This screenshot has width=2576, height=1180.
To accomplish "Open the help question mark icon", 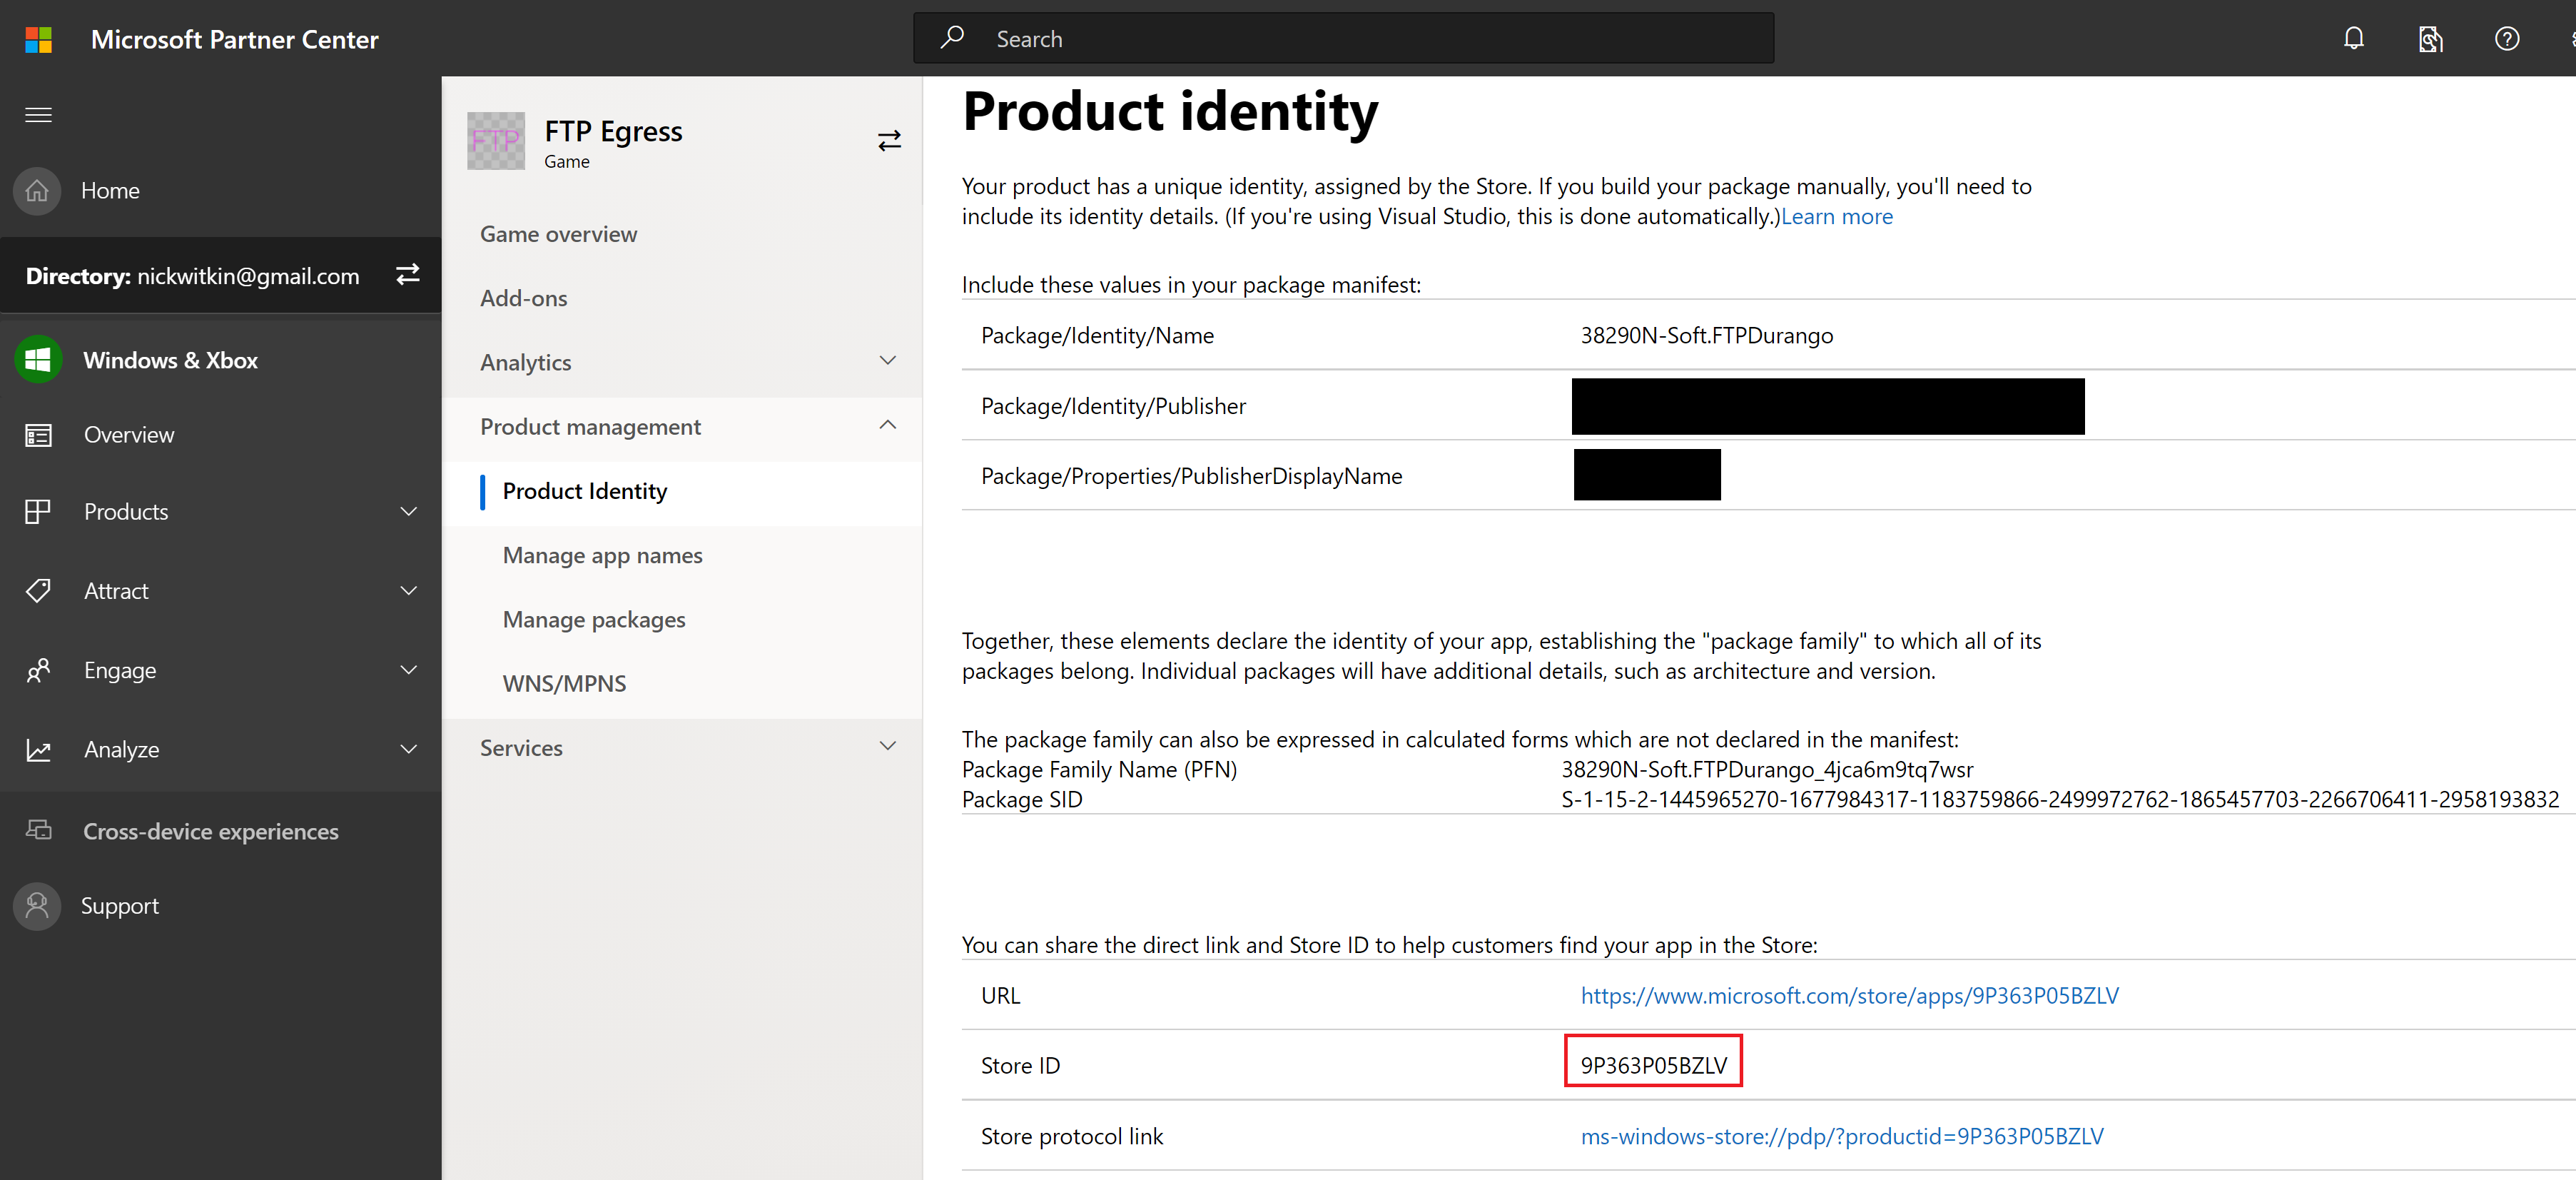I will pyautogui.click(x=2506, y=39).
